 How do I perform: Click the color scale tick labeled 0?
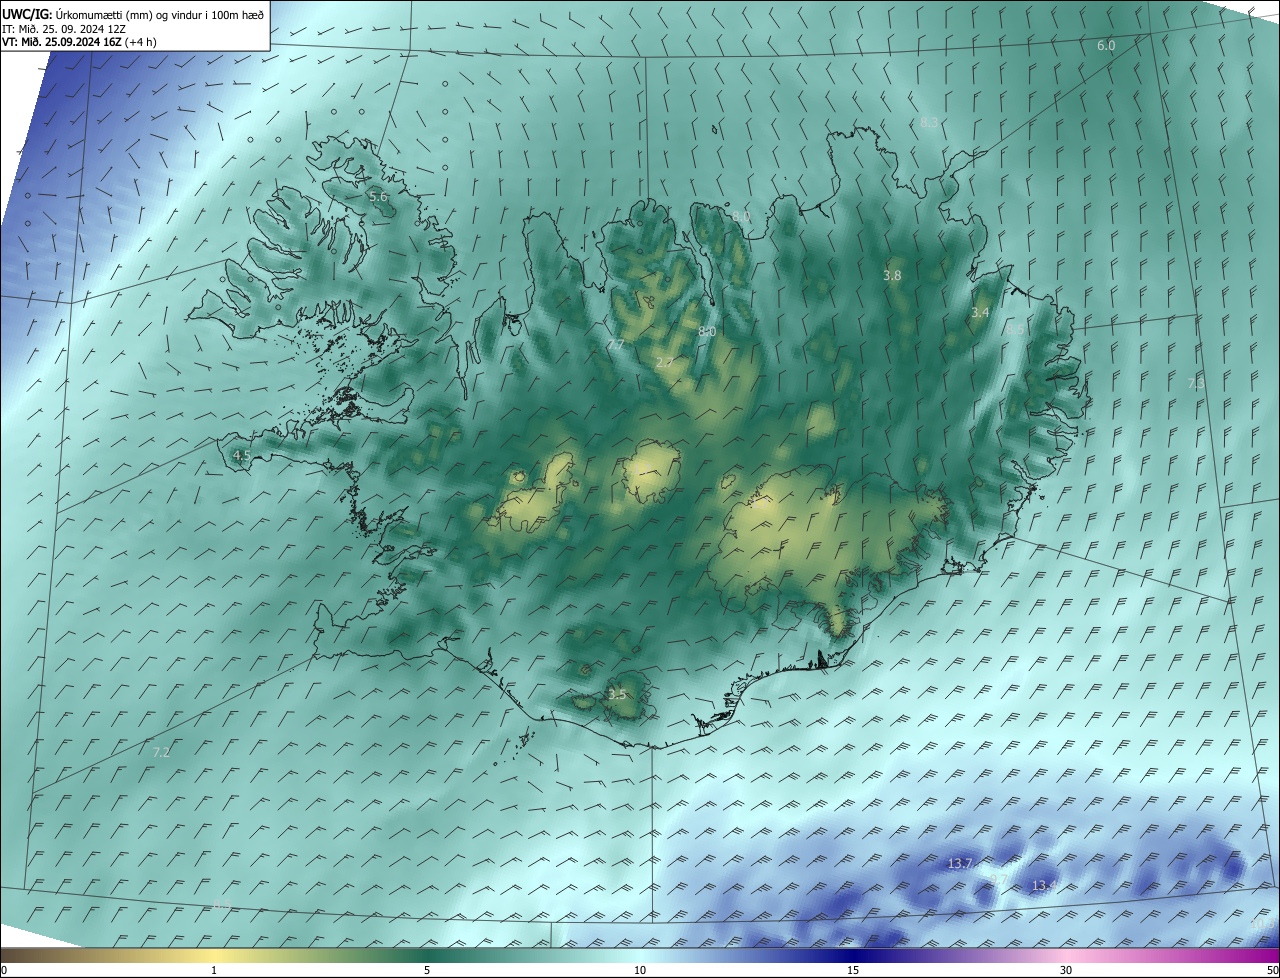[3, 970]
